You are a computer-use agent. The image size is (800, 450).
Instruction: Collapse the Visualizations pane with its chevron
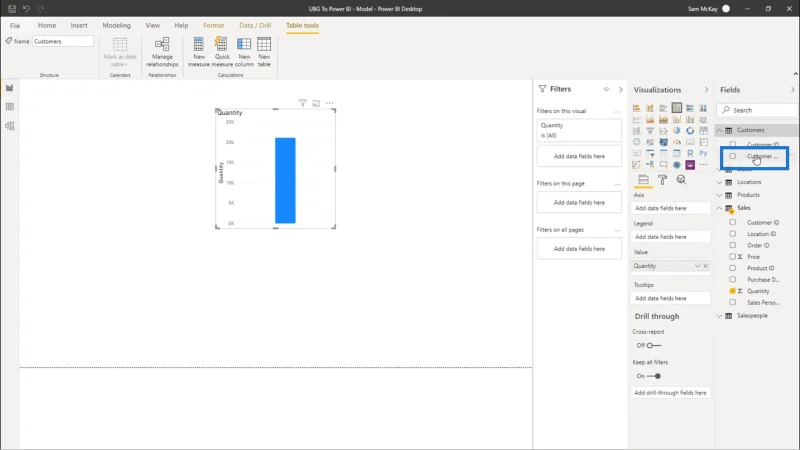706,90
